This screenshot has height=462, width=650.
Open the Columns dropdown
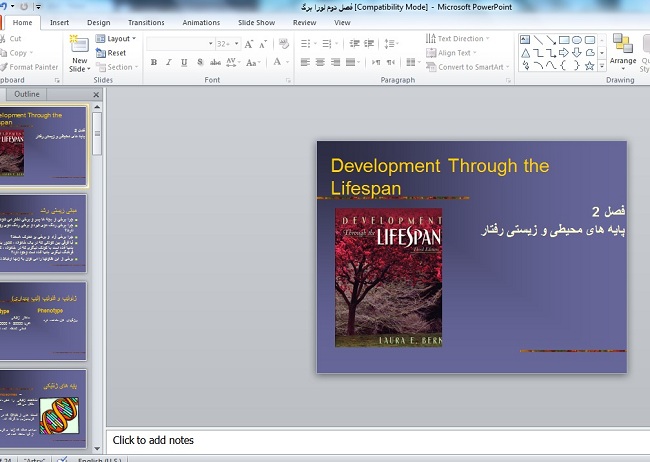413,62
